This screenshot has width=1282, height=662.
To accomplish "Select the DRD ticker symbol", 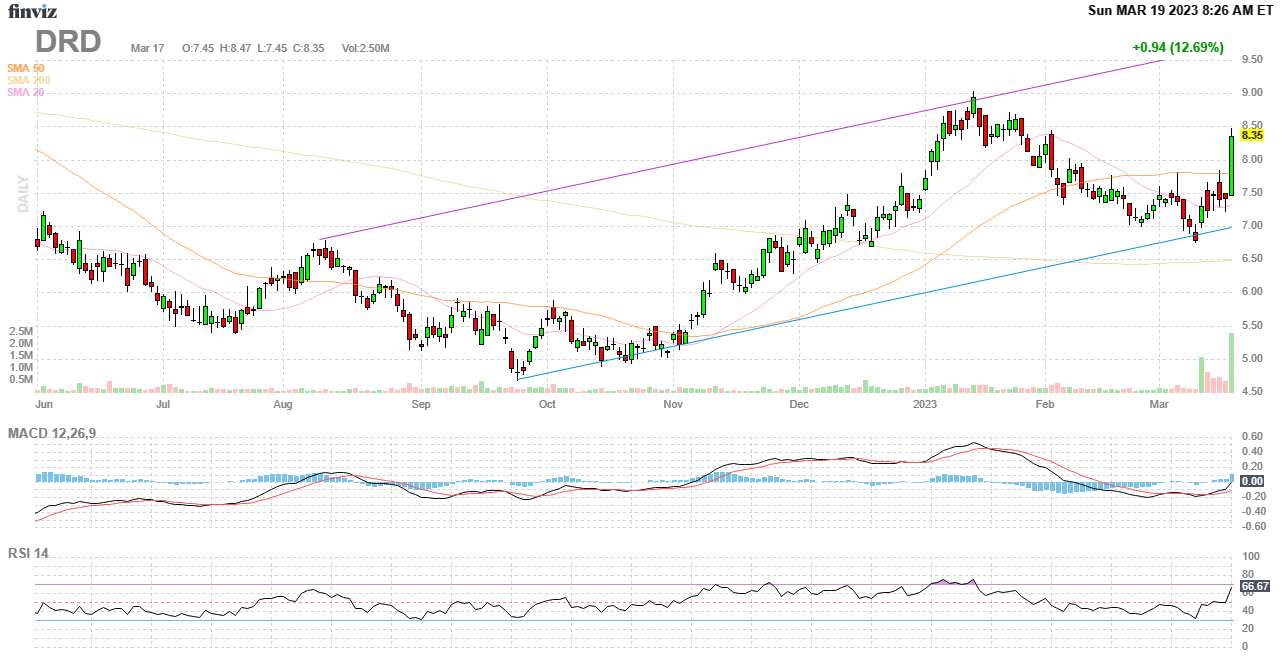I will [68, 42].
